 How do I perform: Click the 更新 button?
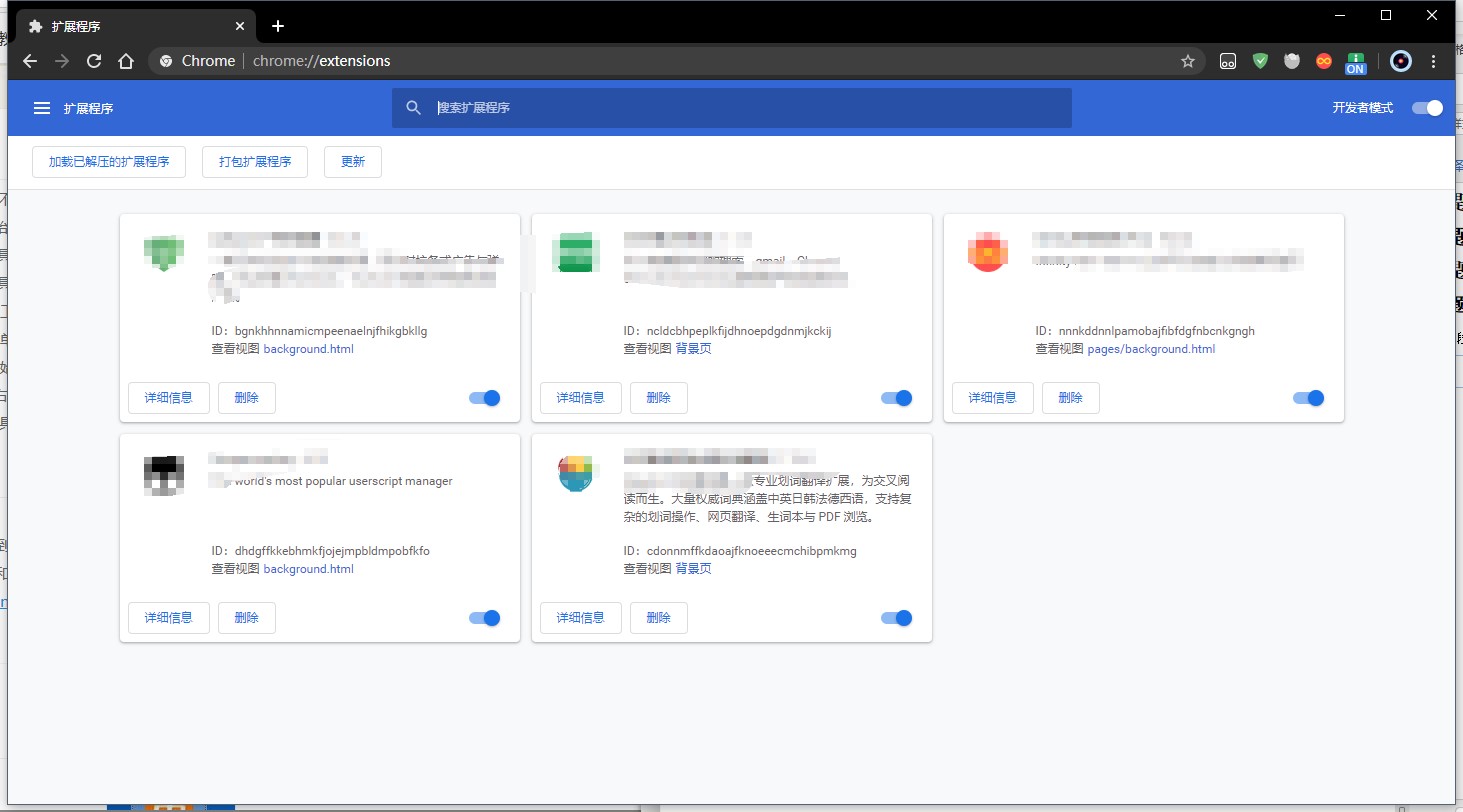353,162
